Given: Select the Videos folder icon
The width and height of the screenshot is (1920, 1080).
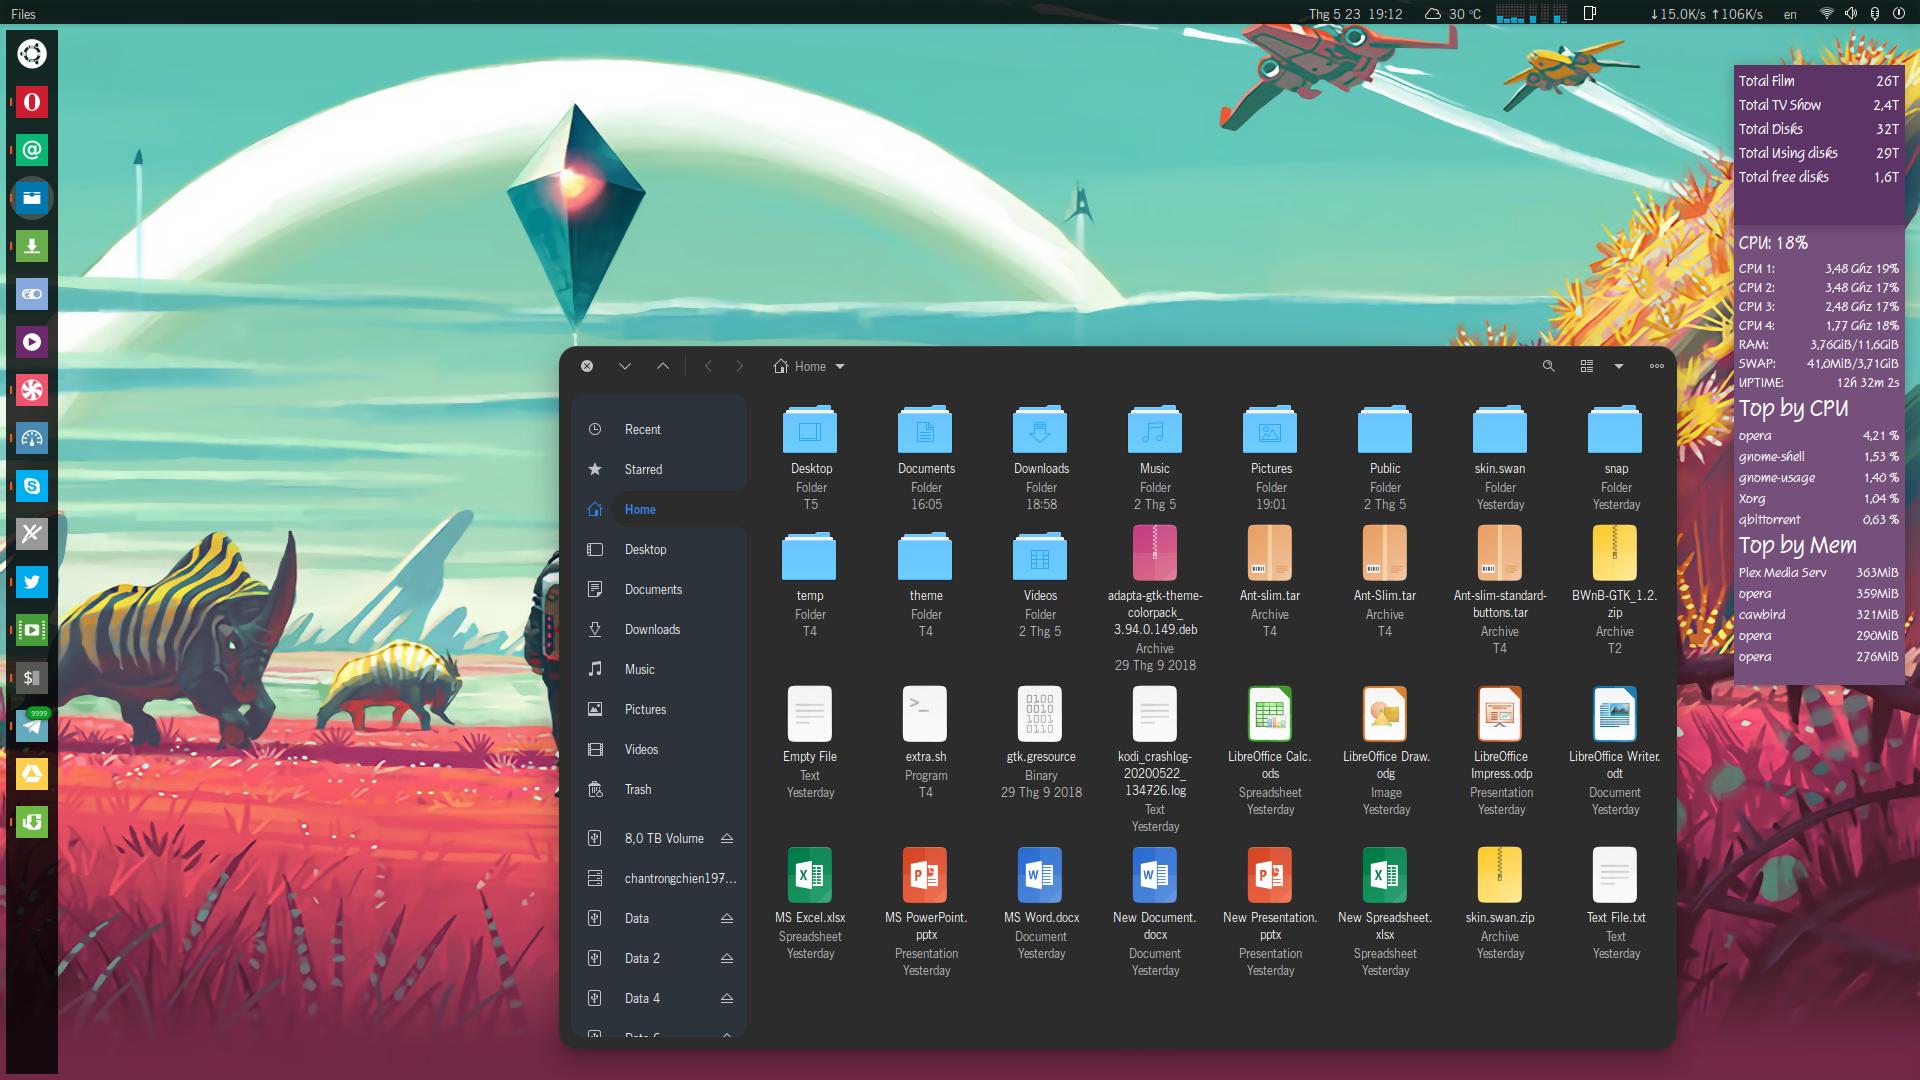Looking at the screenshot, I should coord(1040,557).
